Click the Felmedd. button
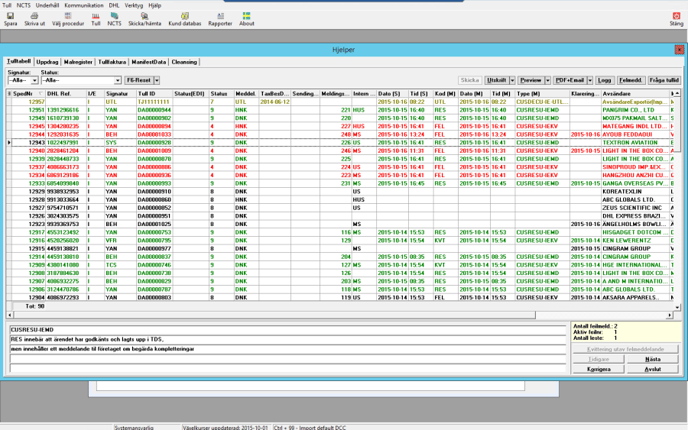 (x=631, y=80)
